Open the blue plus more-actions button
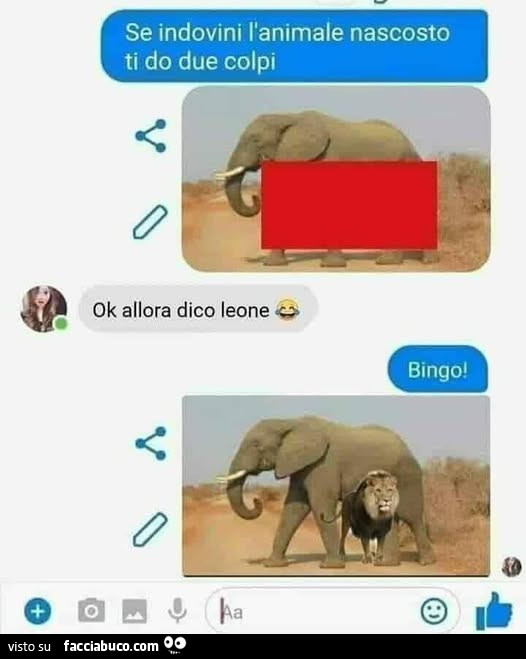This screenshot has height=659, width=526. 38,611
